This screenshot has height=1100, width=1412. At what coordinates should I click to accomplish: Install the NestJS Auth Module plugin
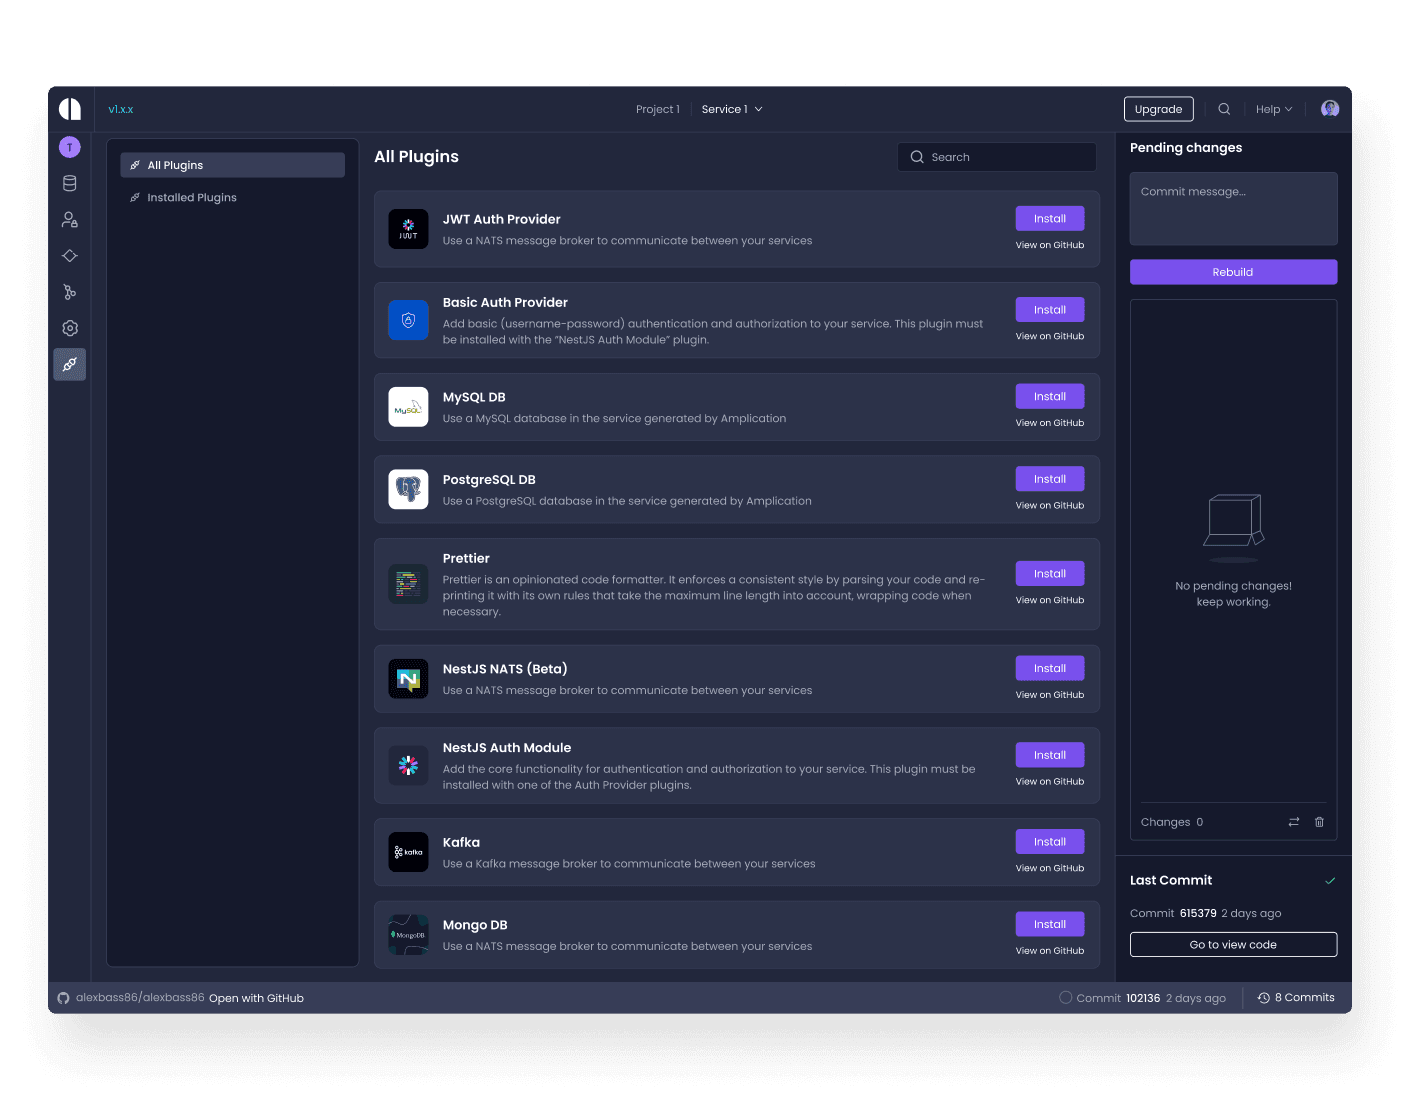click(x=1050, y=755)
